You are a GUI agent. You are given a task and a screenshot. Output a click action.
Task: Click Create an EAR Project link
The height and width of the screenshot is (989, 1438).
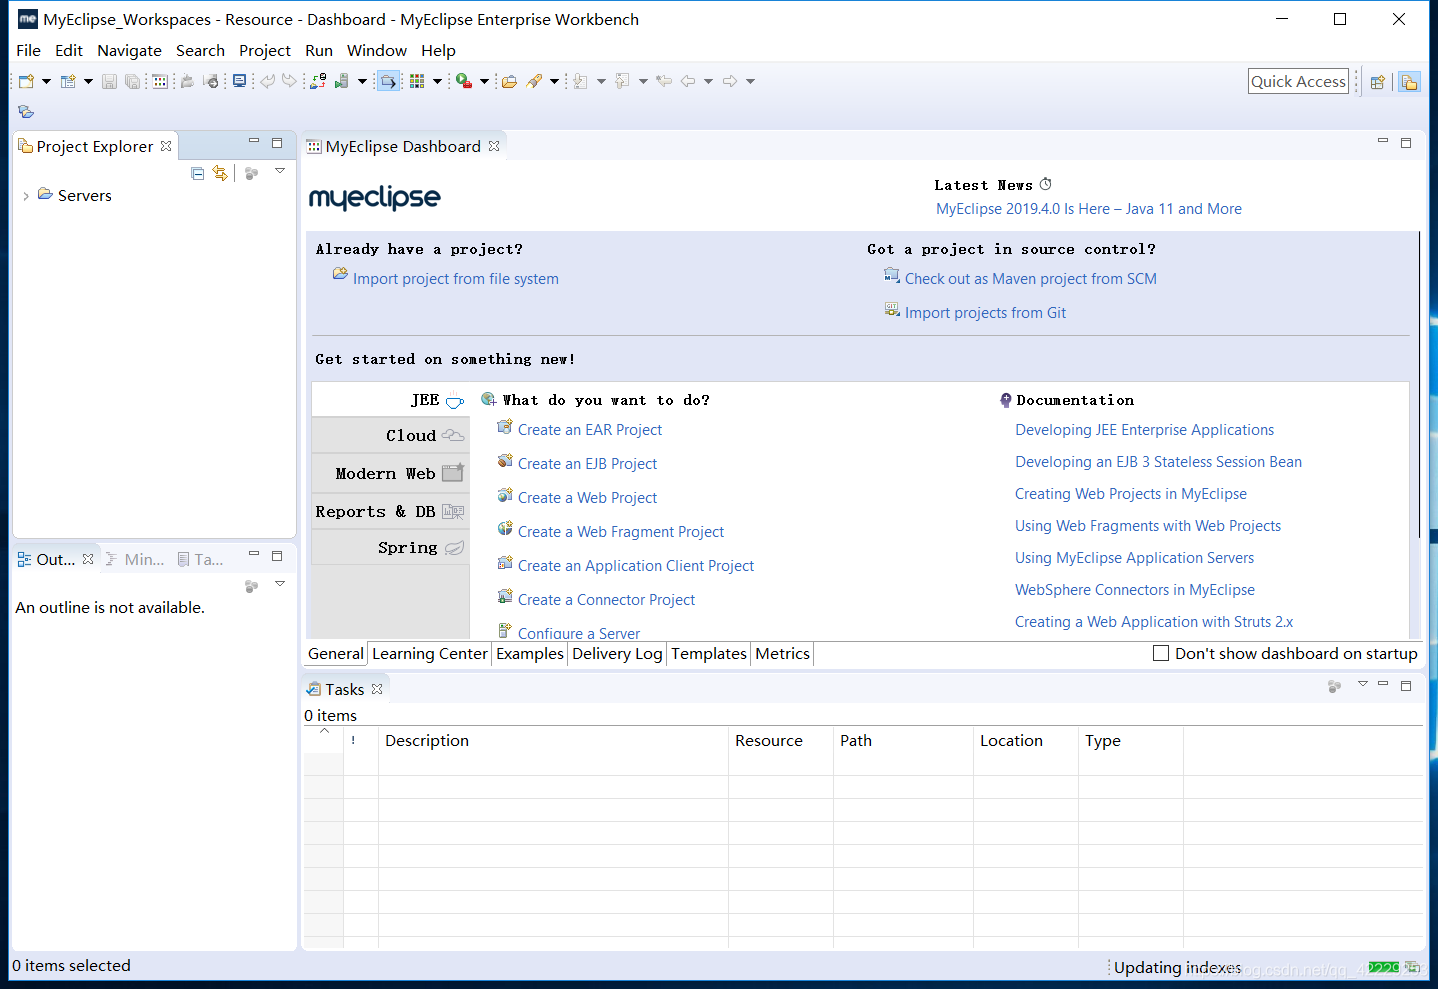tap(590, 430)
